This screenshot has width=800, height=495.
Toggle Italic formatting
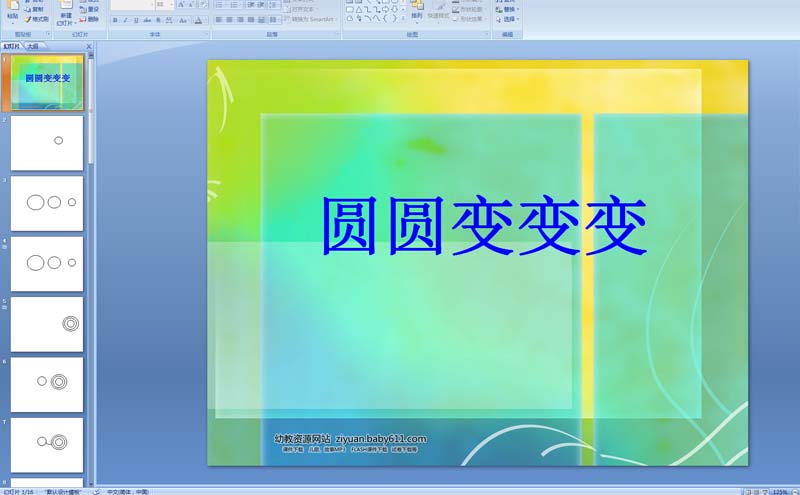[126, 20]
